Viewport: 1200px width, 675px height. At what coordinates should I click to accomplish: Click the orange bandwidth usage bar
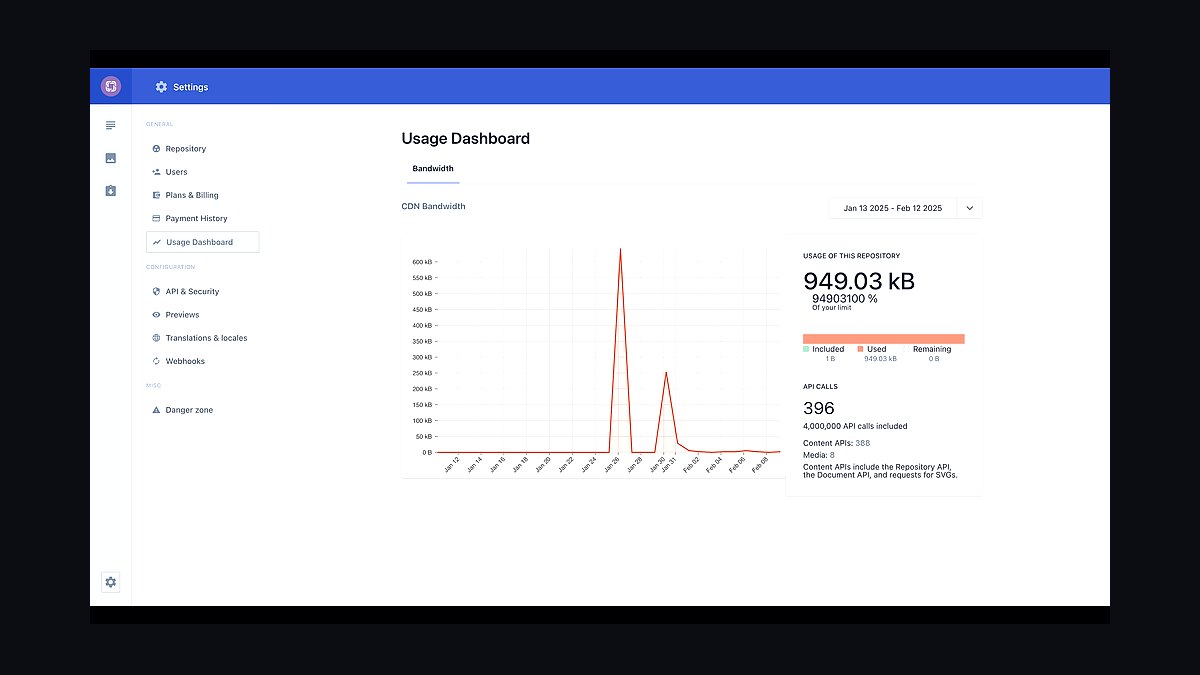(883, 339)
